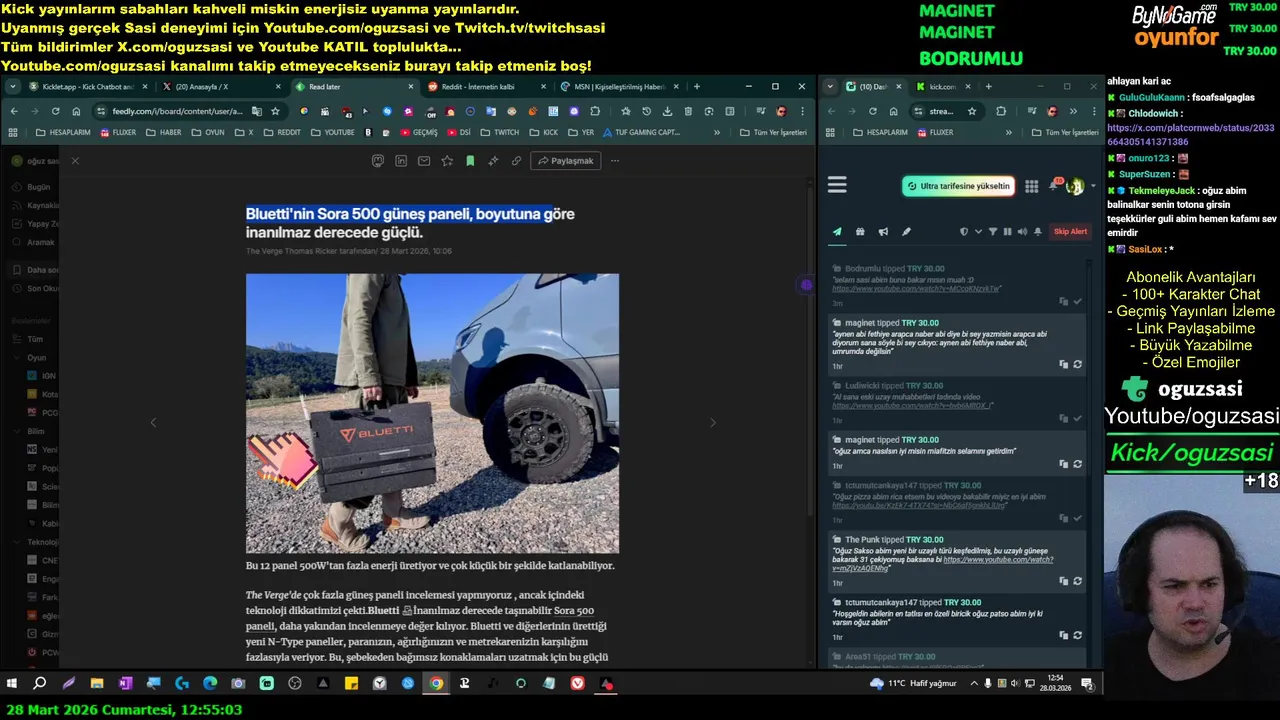This screenshot has height=720, width=1280.
Task: Expand the Tüm Yer İşaretleri folder in the left browser
Action: coord(774,132)
